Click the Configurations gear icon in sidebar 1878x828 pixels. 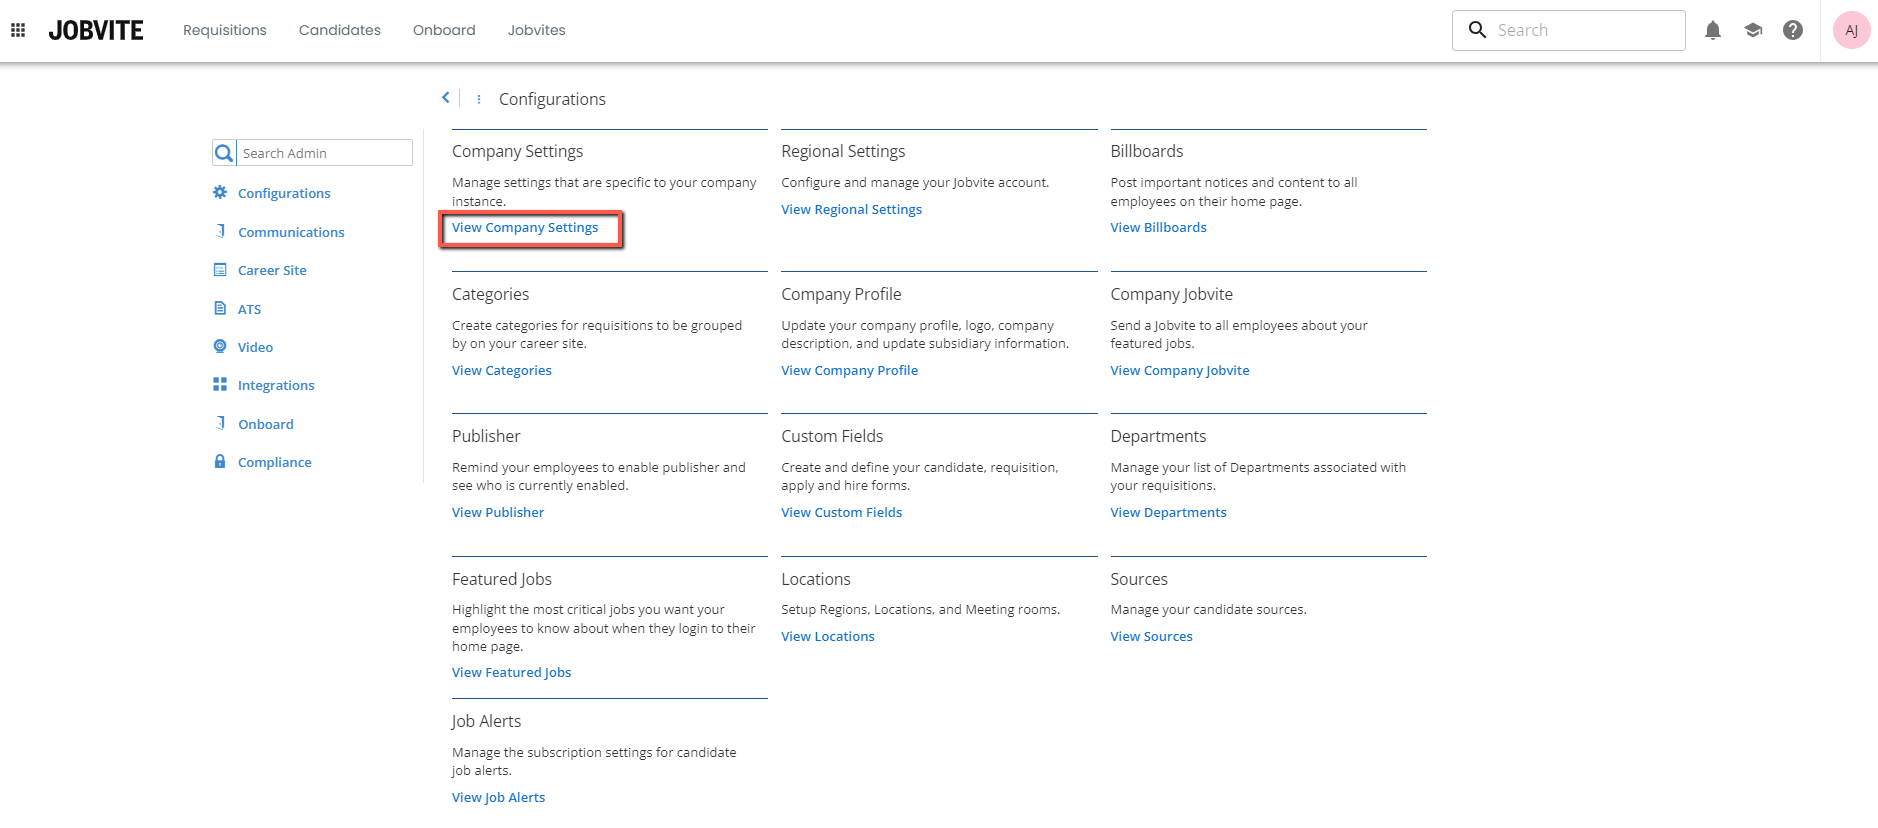tap(220, 192)
